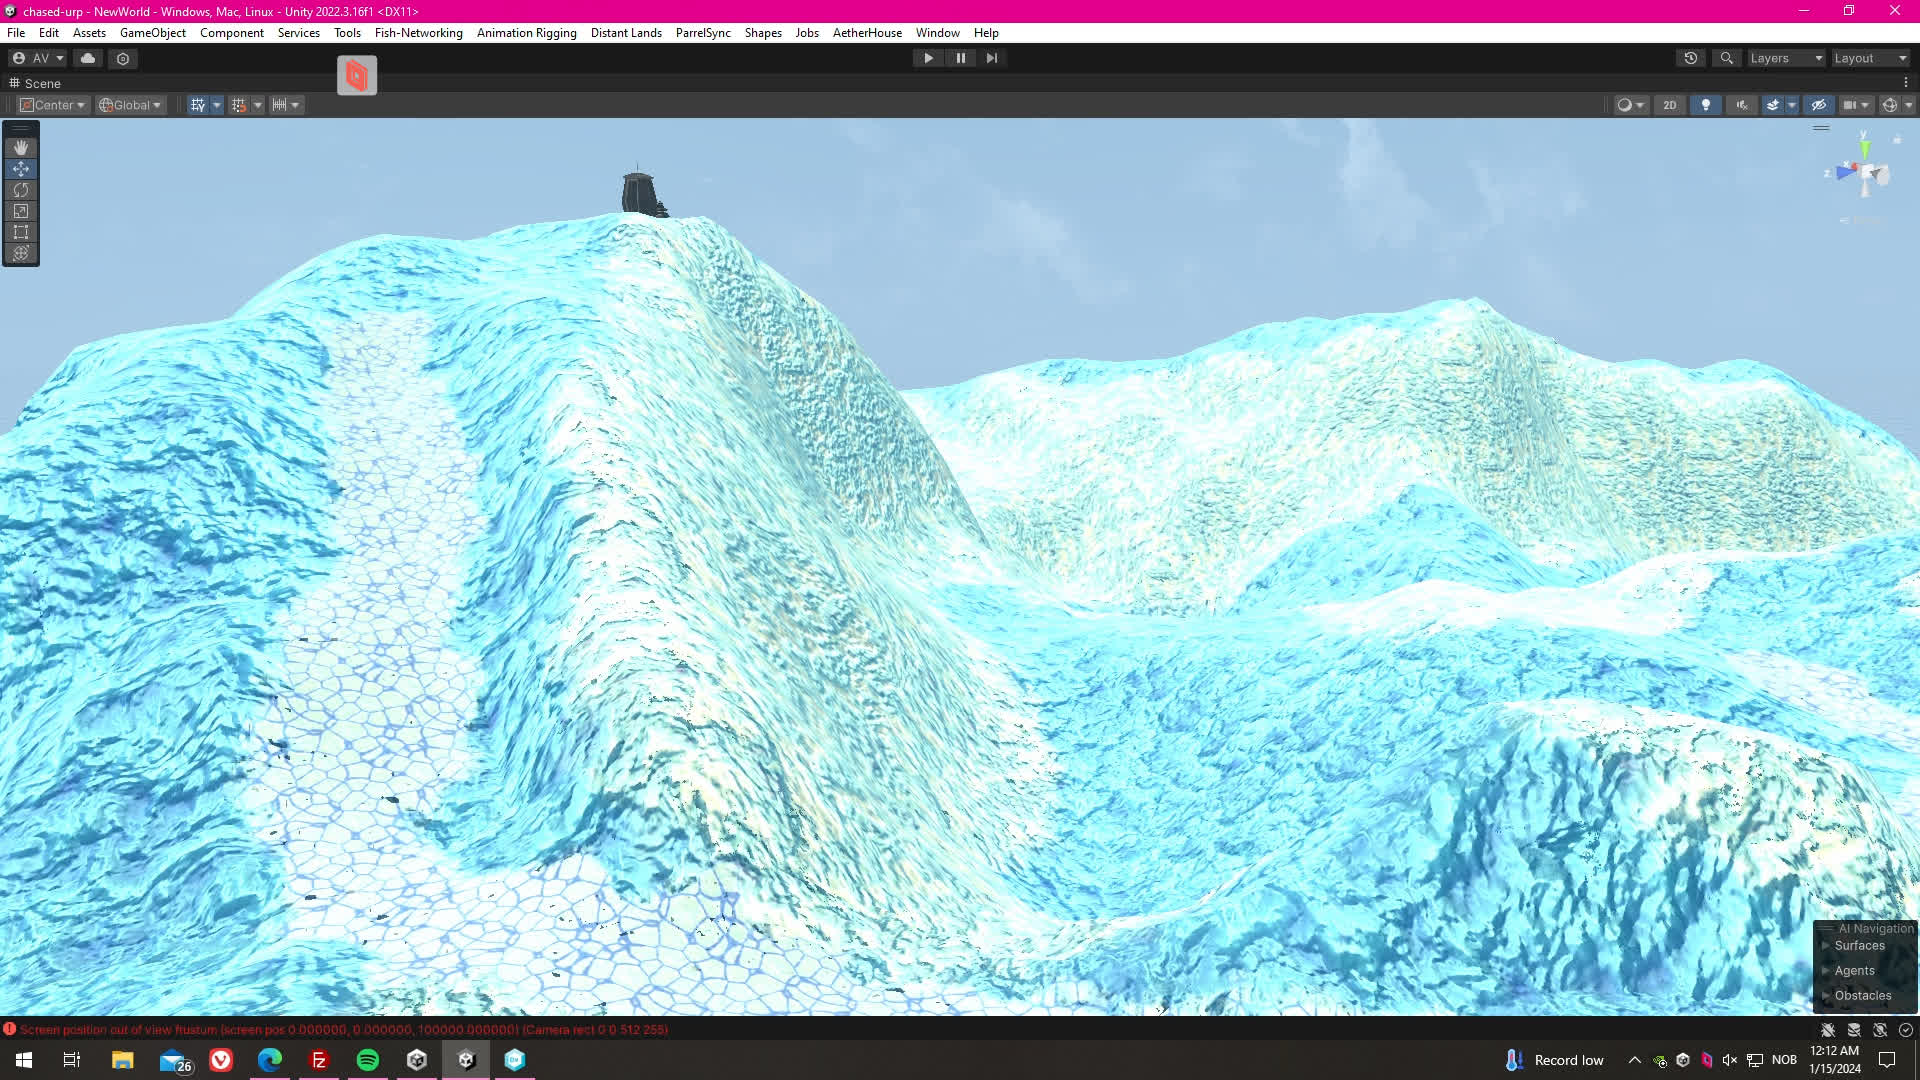The height and width of the screenshot is (1080, 1920).
Task: Open the Unity search magnifier
Action: point(1726,58)
